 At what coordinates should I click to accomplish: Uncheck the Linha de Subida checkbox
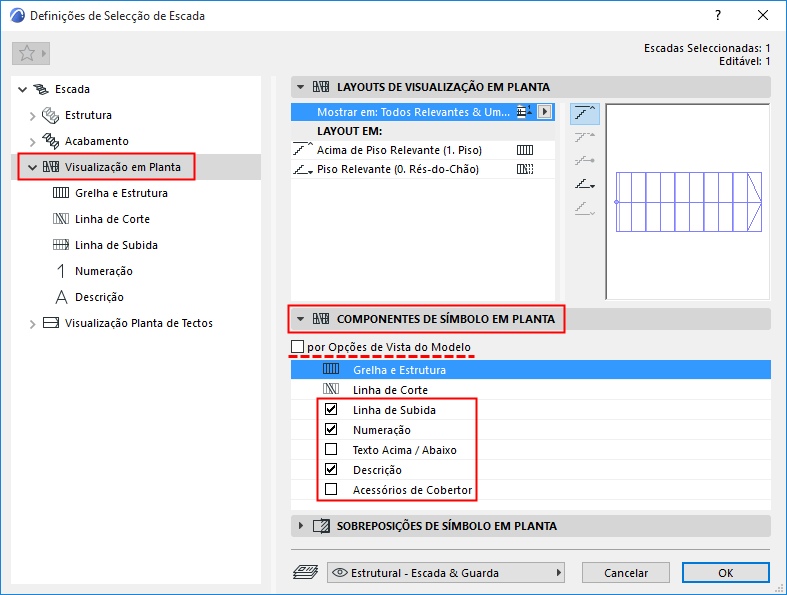[331, 409]
